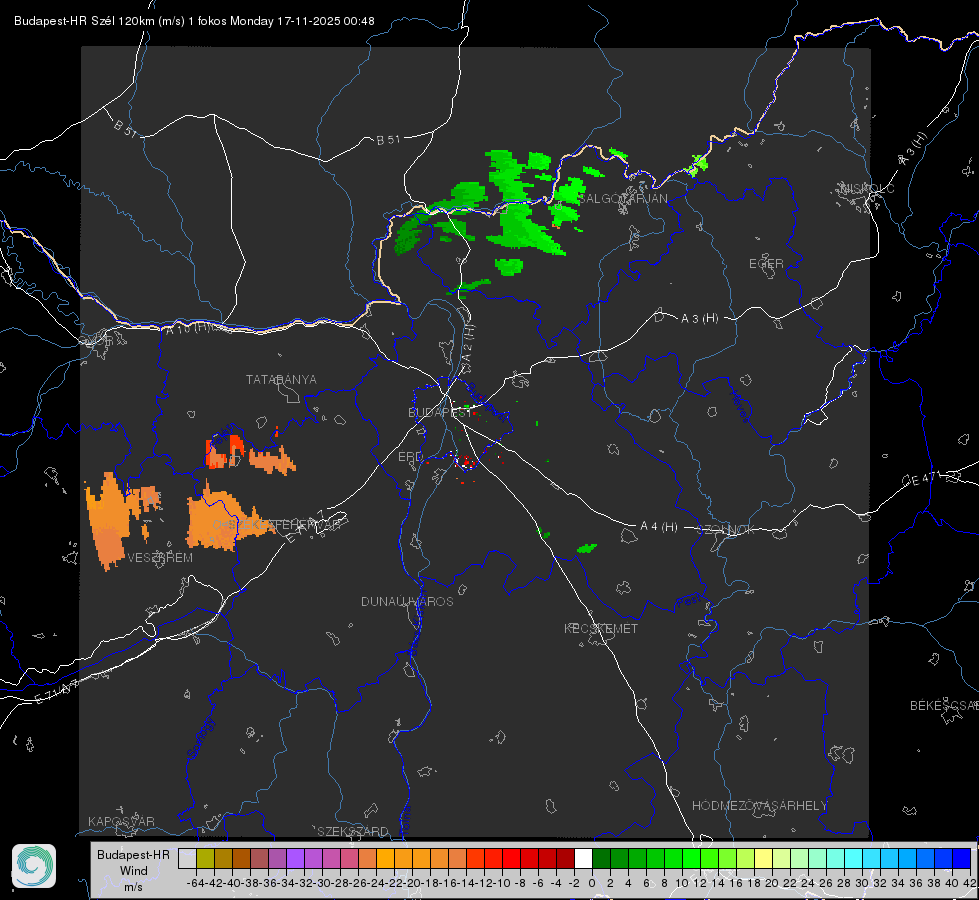Click the A 4 (H) road label
Image resolution: width=979 pixels, height=900 pixels.
click(659, 527)
